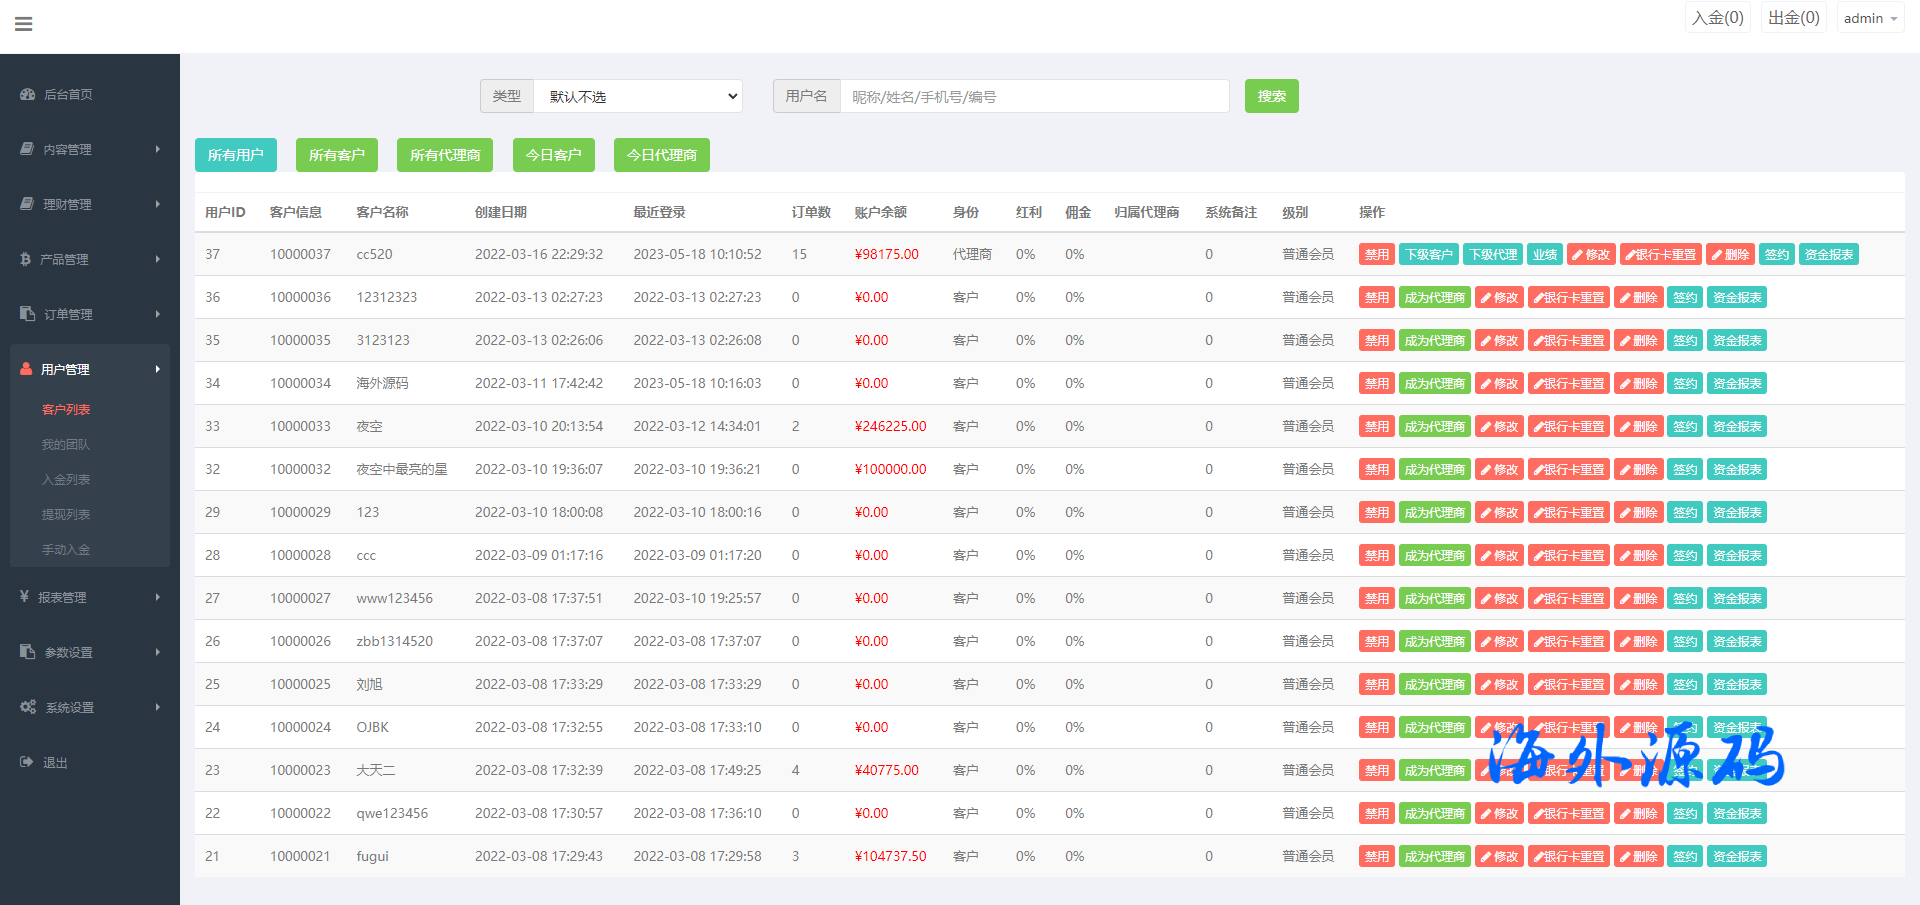Switch to the 今日客户 filter tab
Screen dimensions: 1920x905
pos(553,155)
